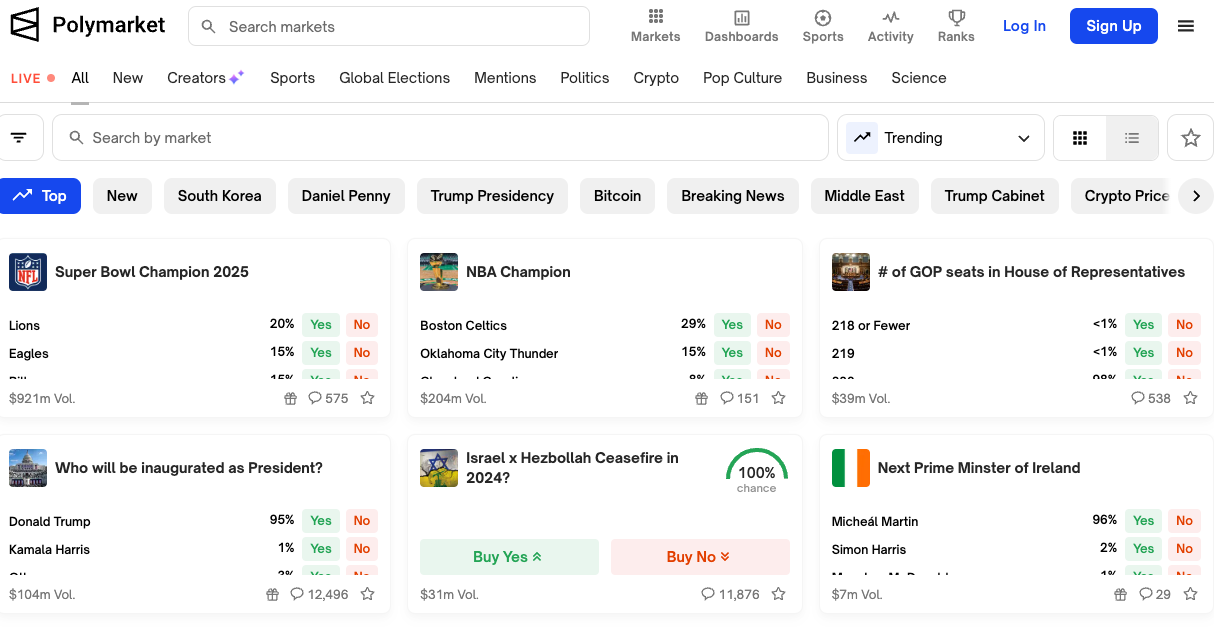Click Yes for Lions
This screenshot has width=1214, height=627.
pyautogui.click(x=321, y=324)
